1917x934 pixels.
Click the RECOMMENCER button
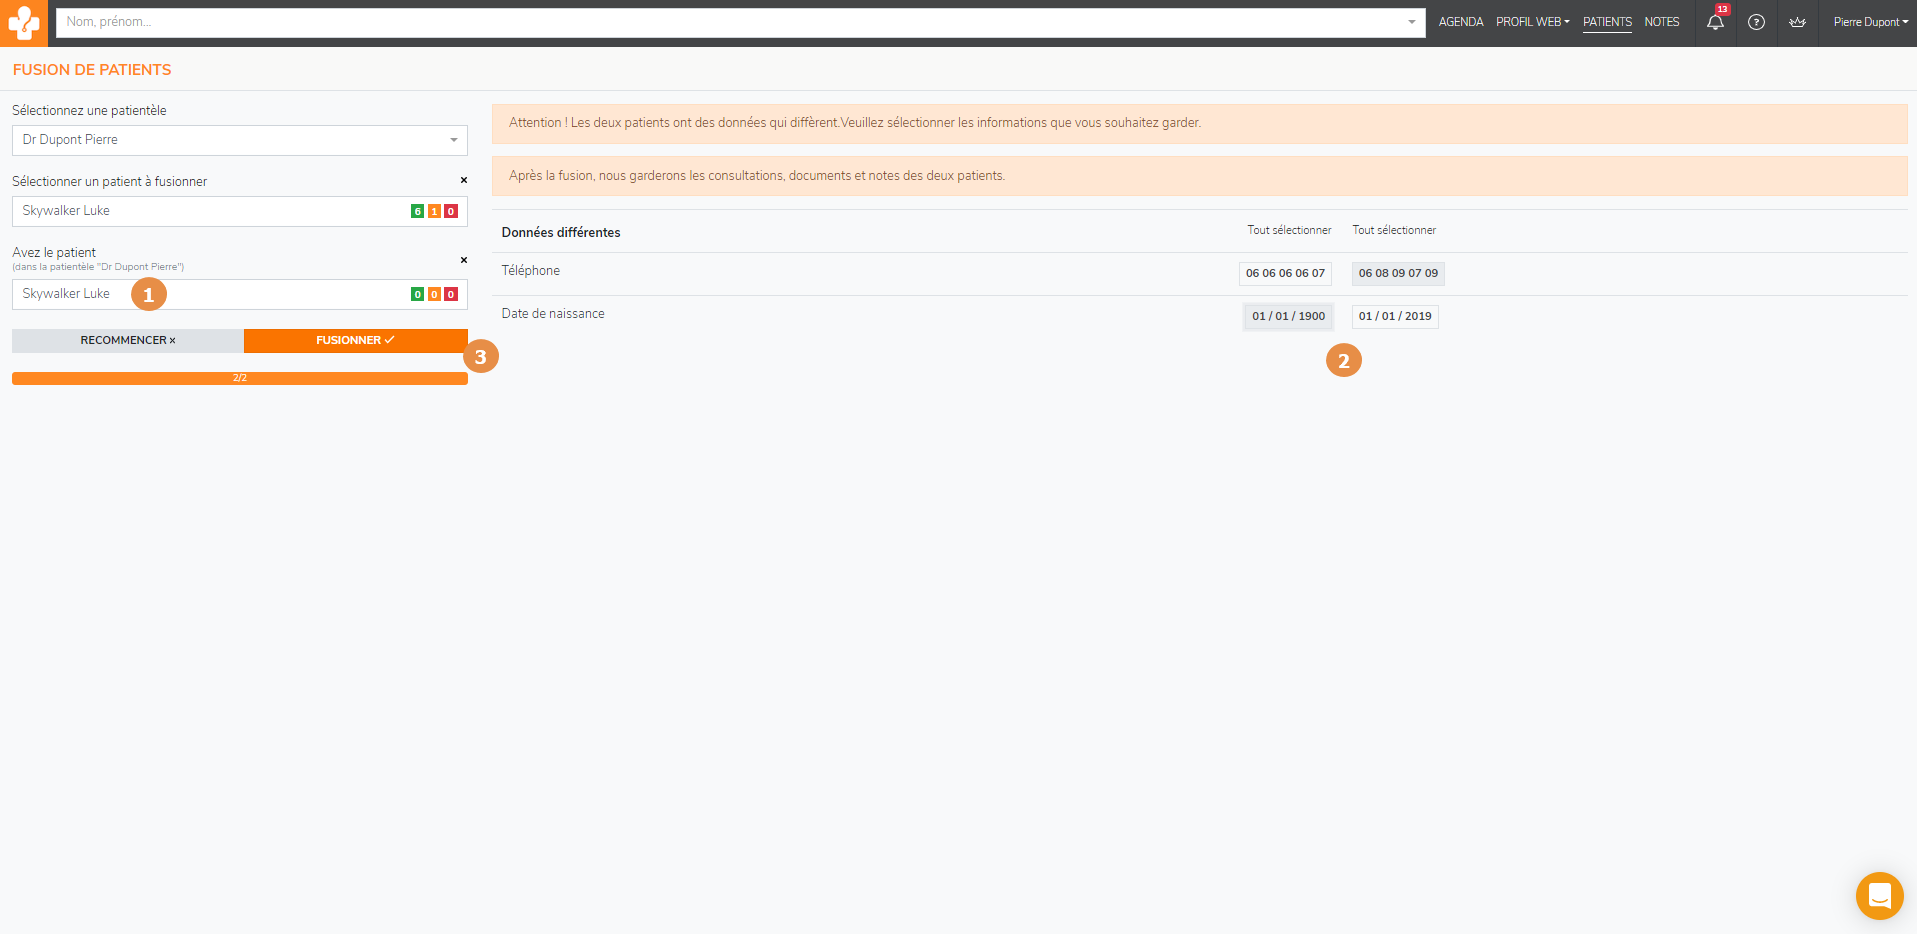coord(128,341)
